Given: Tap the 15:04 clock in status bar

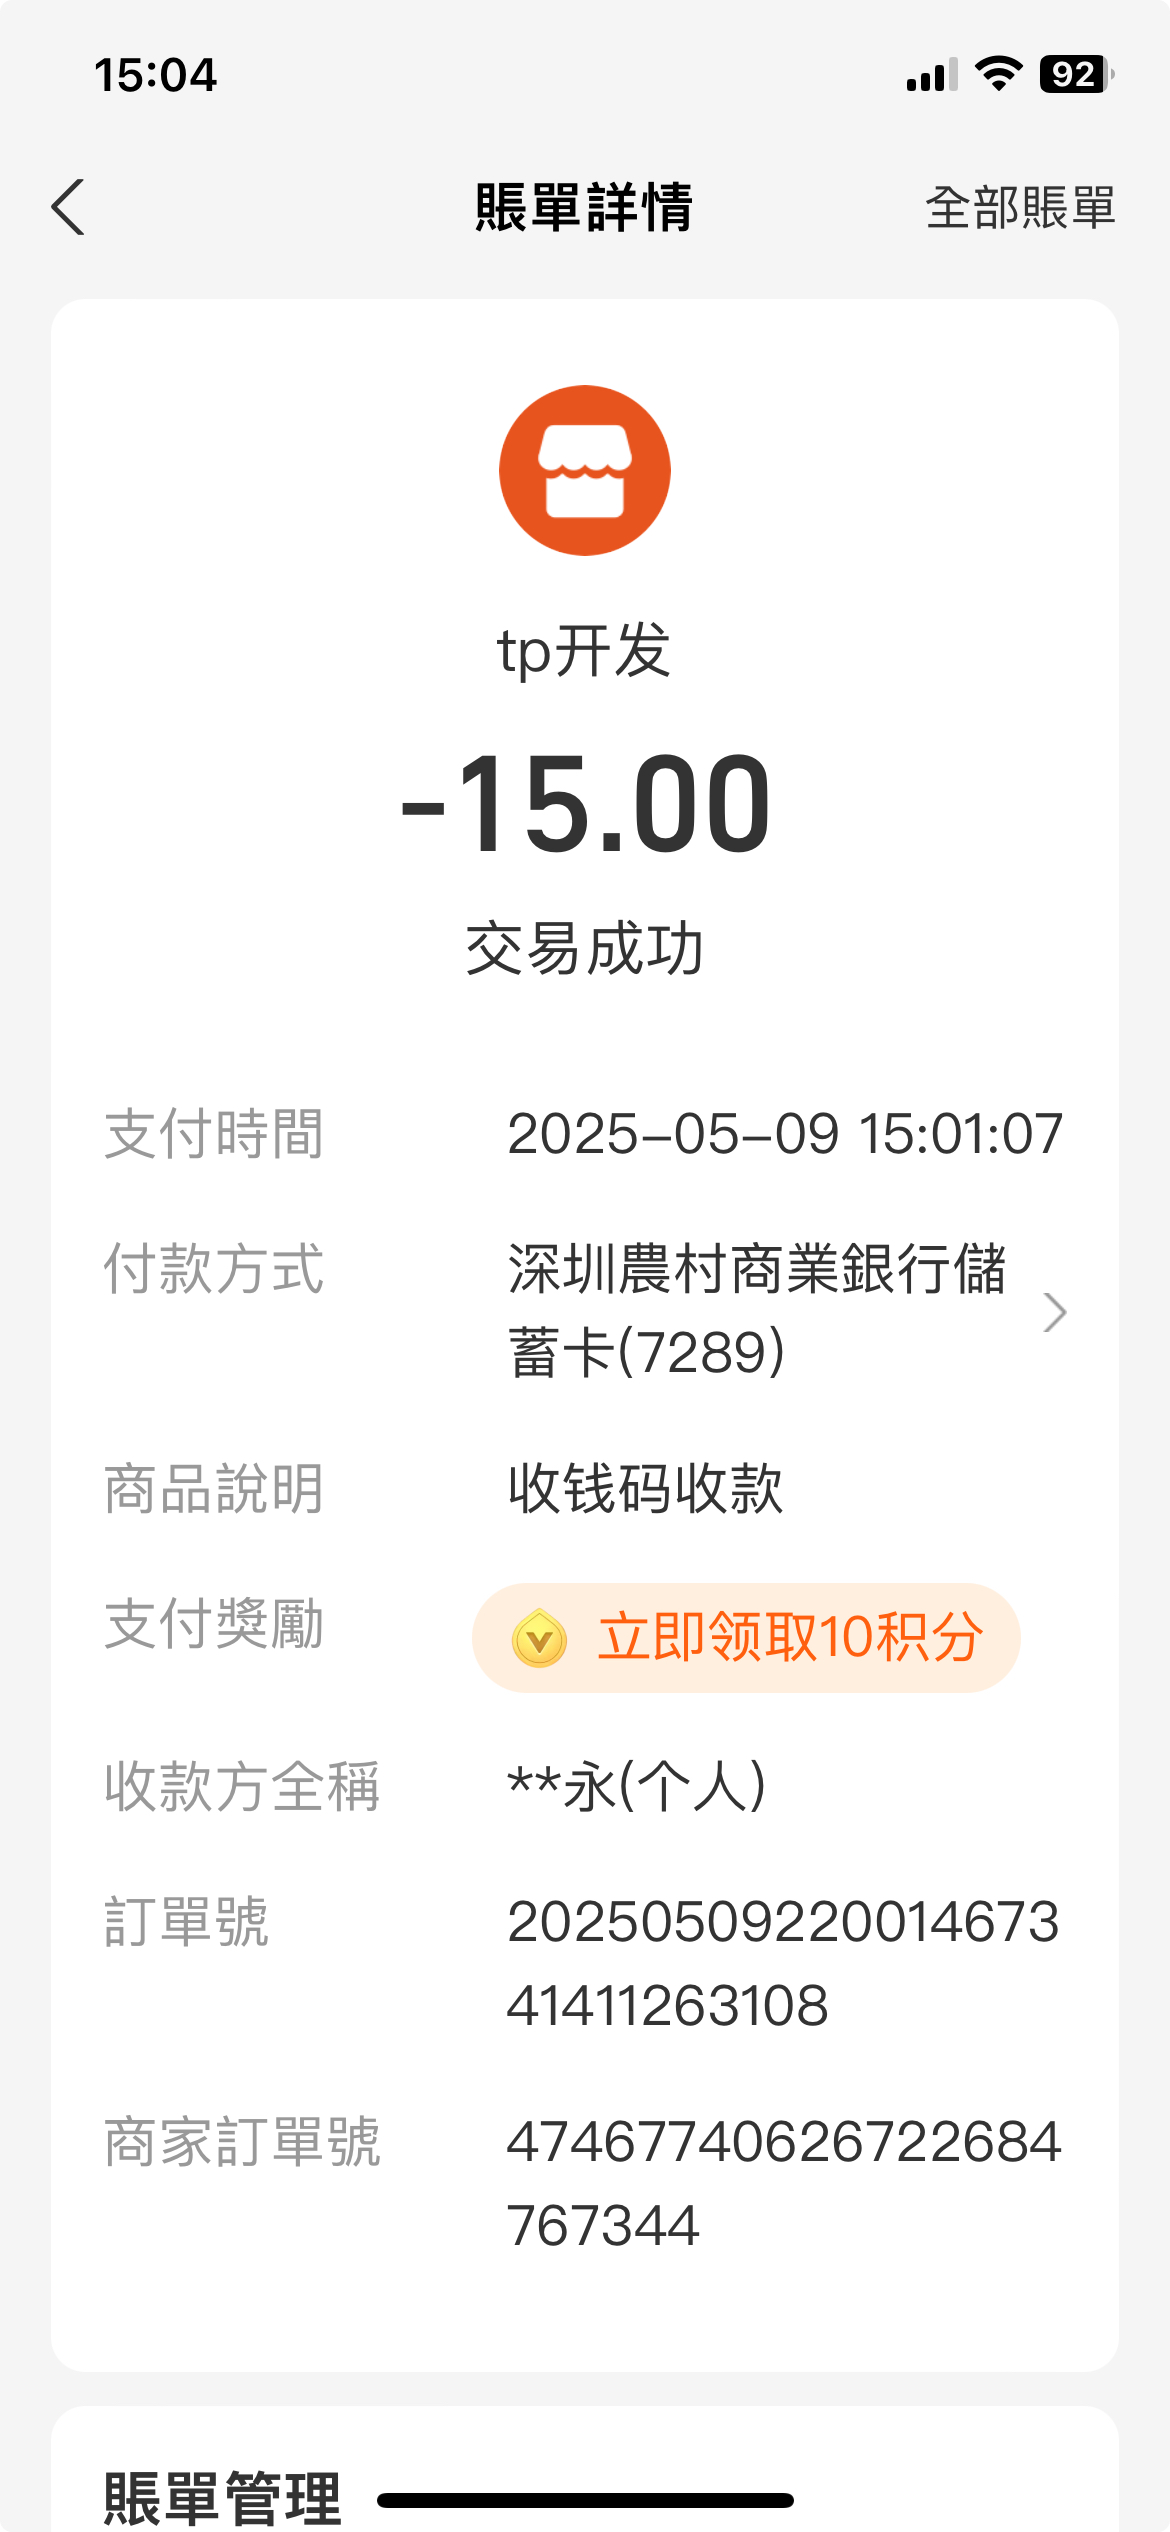Looking at the screenshot, I should pos(155,75).
